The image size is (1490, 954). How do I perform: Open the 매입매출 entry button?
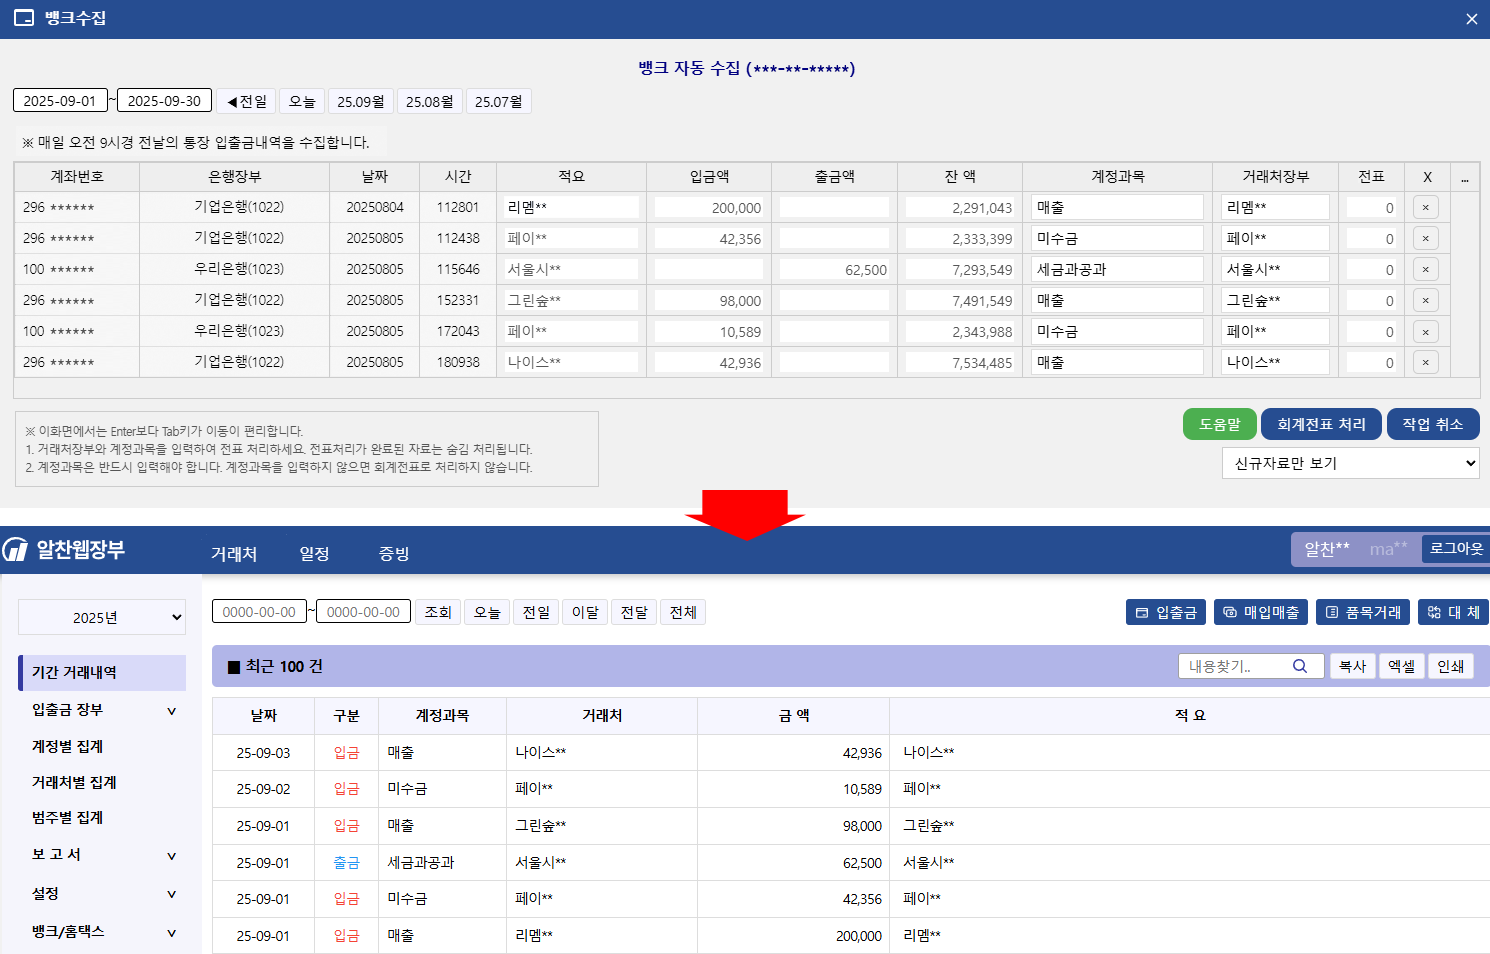pos(1261,612)
